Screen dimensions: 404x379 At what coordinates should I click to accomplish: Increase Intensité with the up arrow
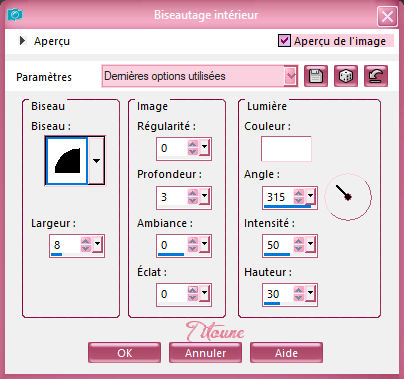pos(299,241)
